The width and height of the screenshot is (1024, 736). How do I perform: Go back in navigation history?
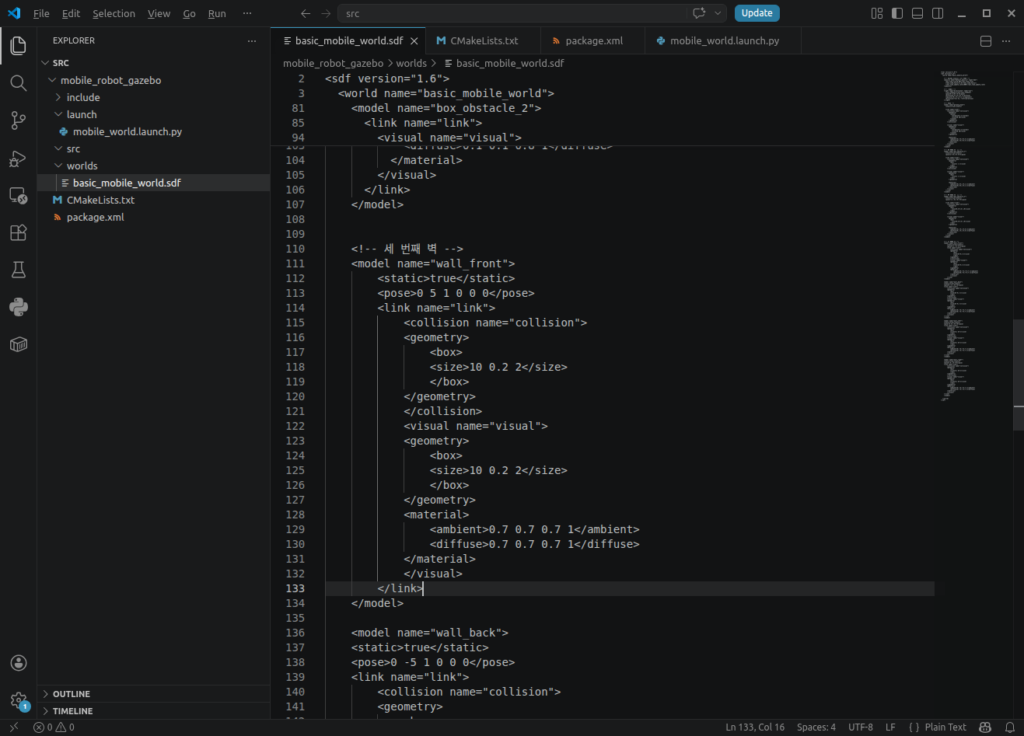305,13
